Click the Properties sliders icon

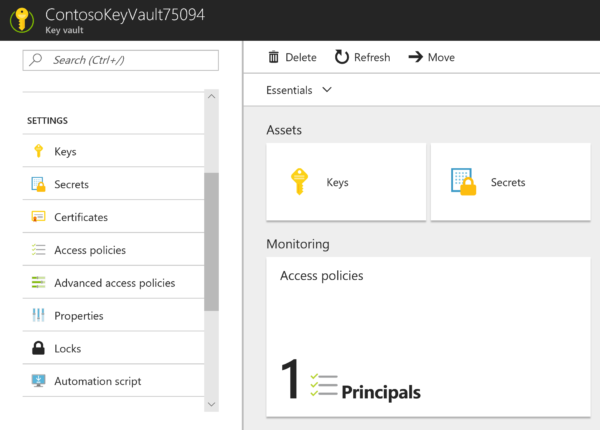coord(38,316)
